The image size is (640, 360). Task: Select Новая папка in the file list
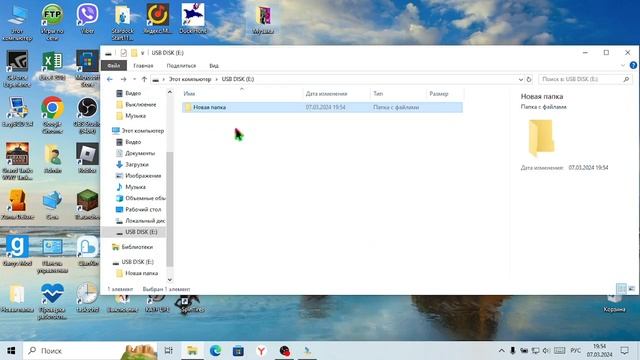322,107
